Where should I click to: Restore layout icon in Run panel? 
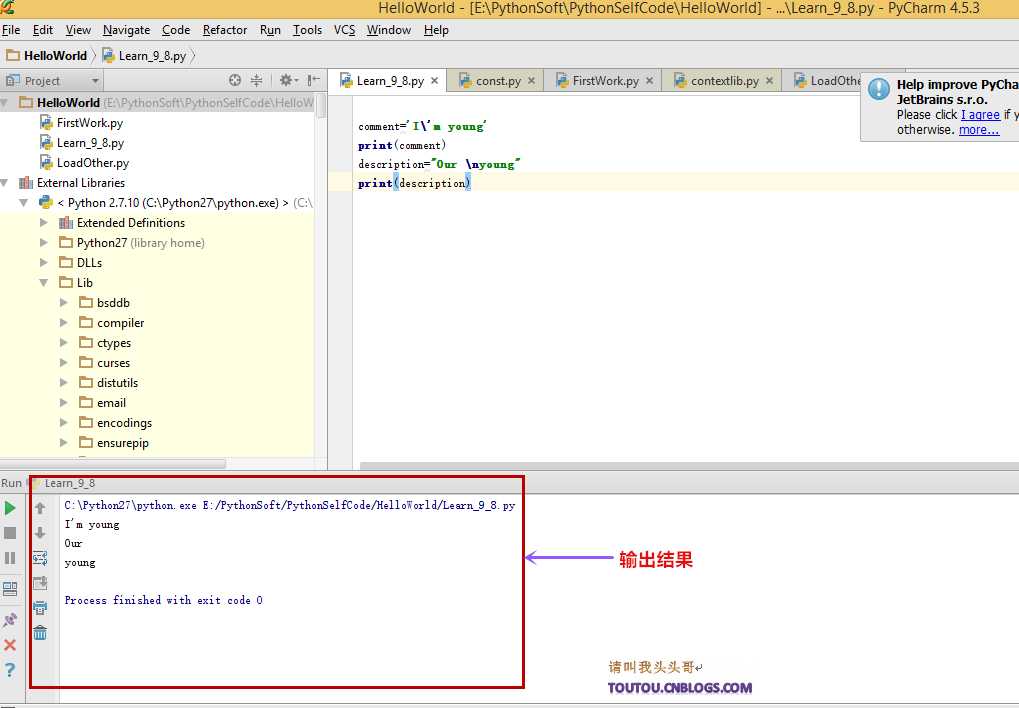10,589
